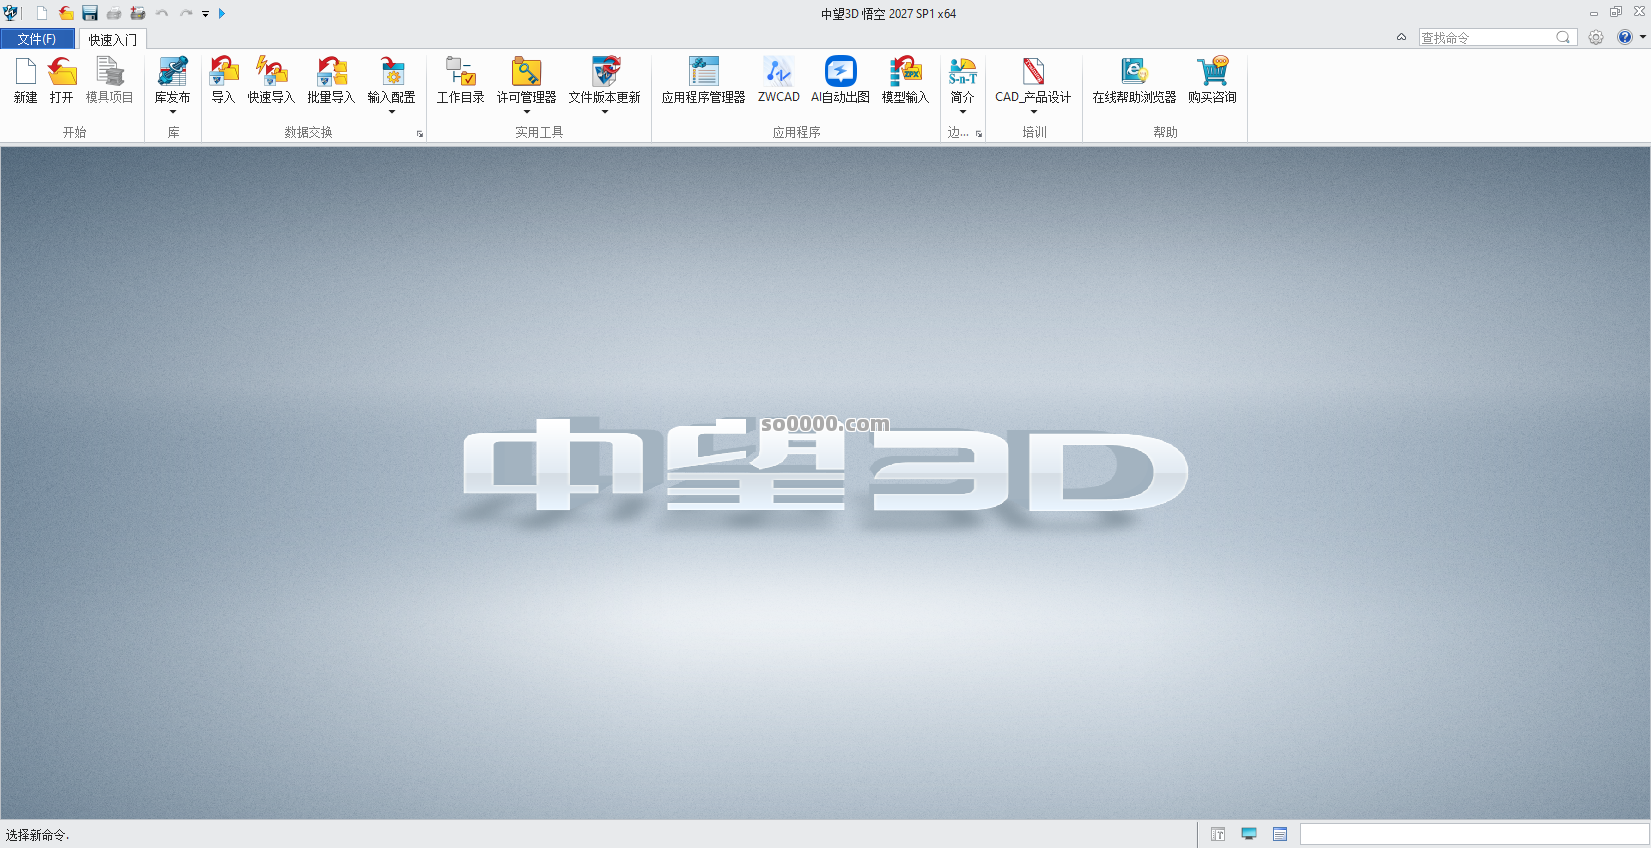
Task: Click the status bar text tool icon
Action: tap(1218, 834)
